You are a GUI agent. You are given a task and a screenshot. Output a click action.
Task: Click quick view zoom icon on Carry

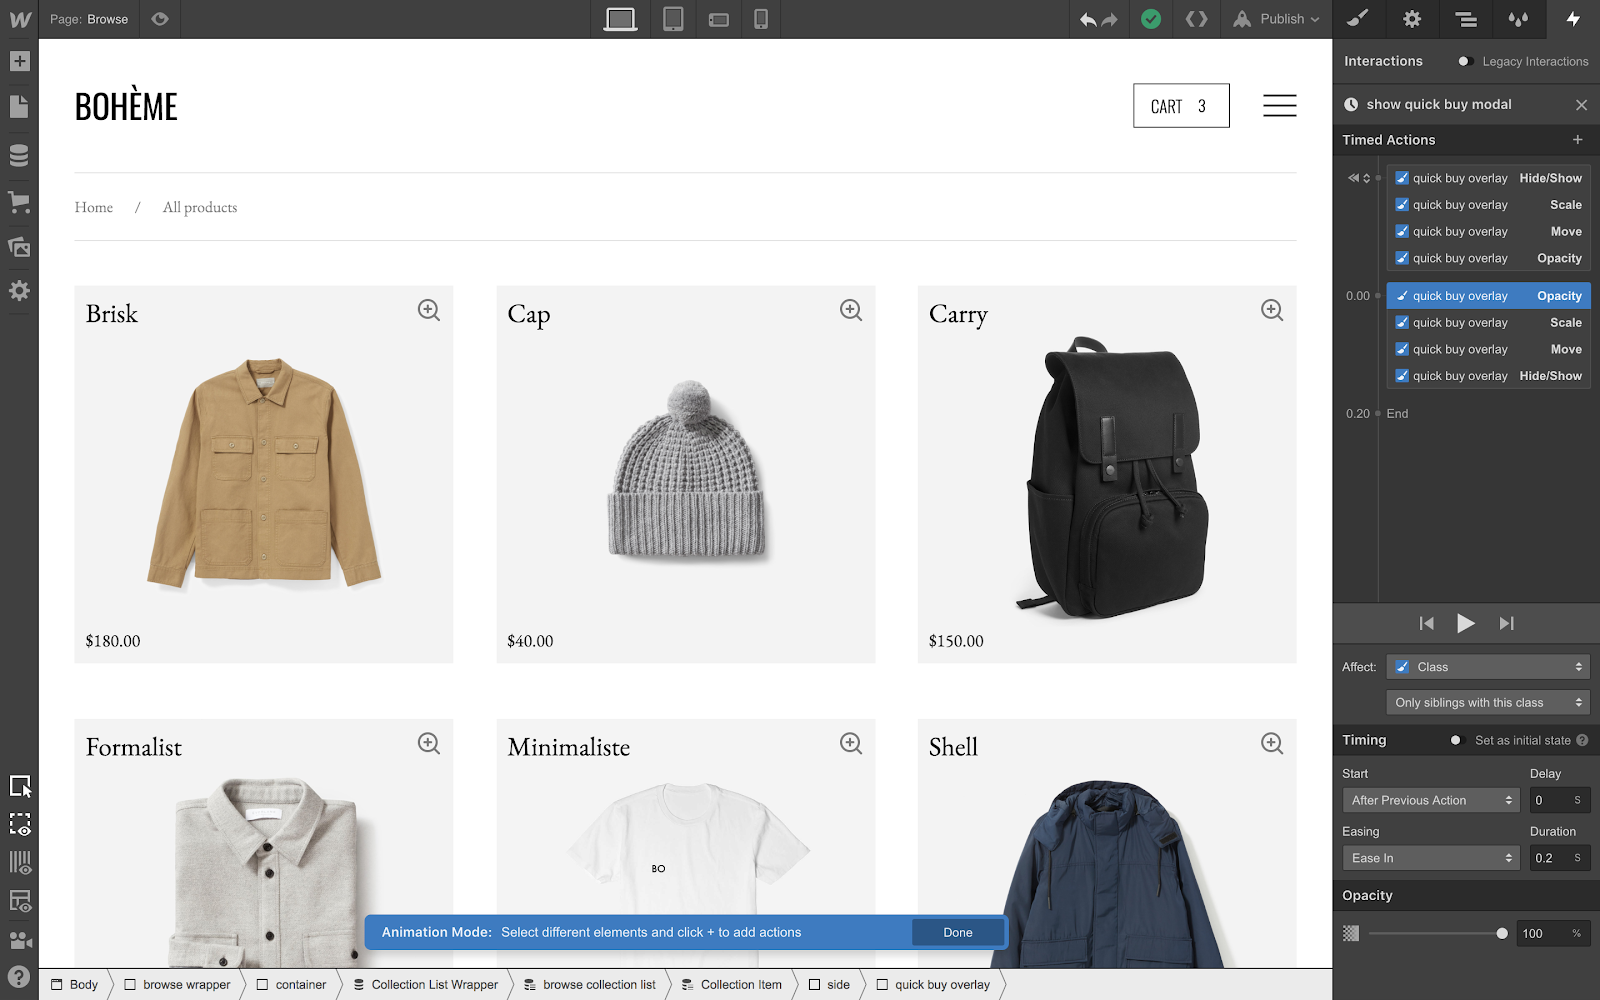[1272, 310]
